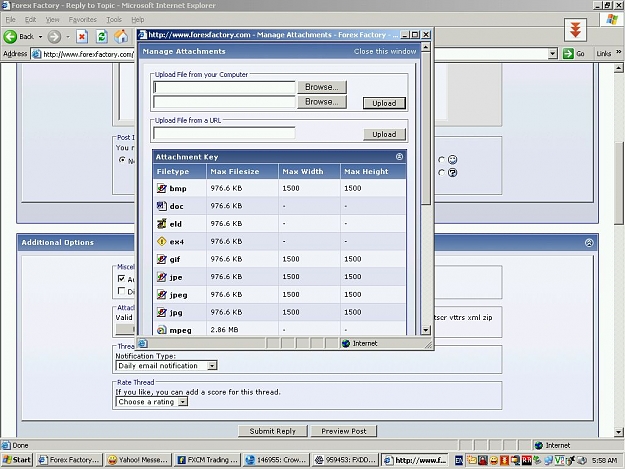Open the Edit menu

(x=30, y=20)
